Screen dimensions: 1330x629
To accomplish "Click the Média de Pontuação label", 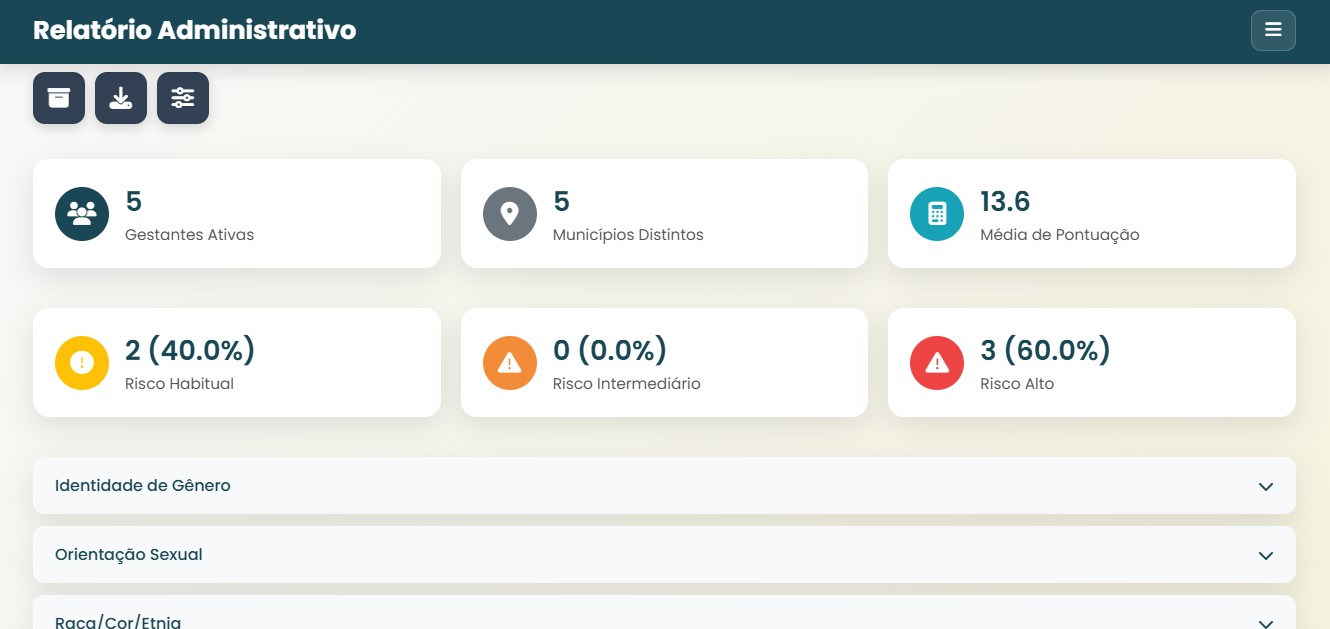I will coord(1060,235).
